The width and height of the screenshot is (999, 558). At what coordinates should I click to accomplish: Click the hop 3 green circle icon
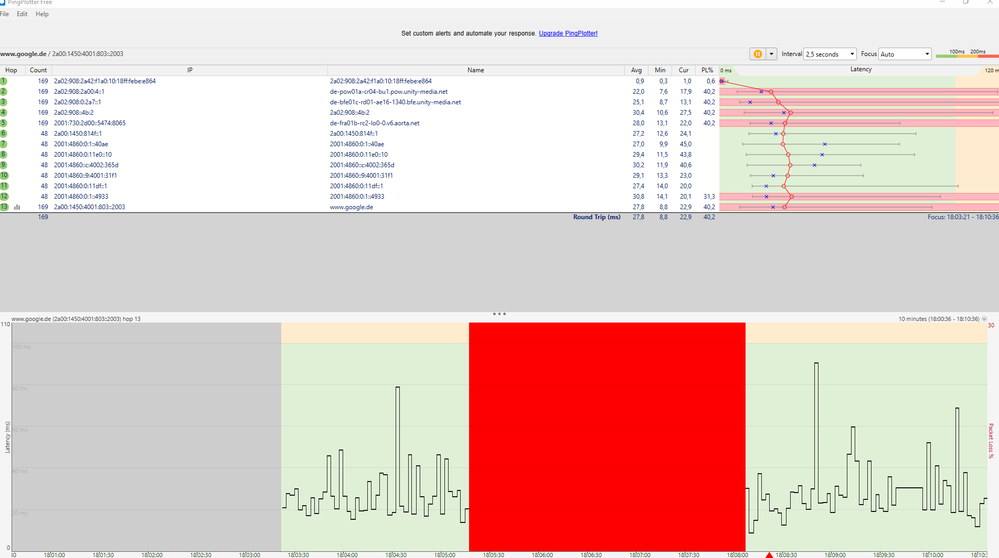[3, 102]
